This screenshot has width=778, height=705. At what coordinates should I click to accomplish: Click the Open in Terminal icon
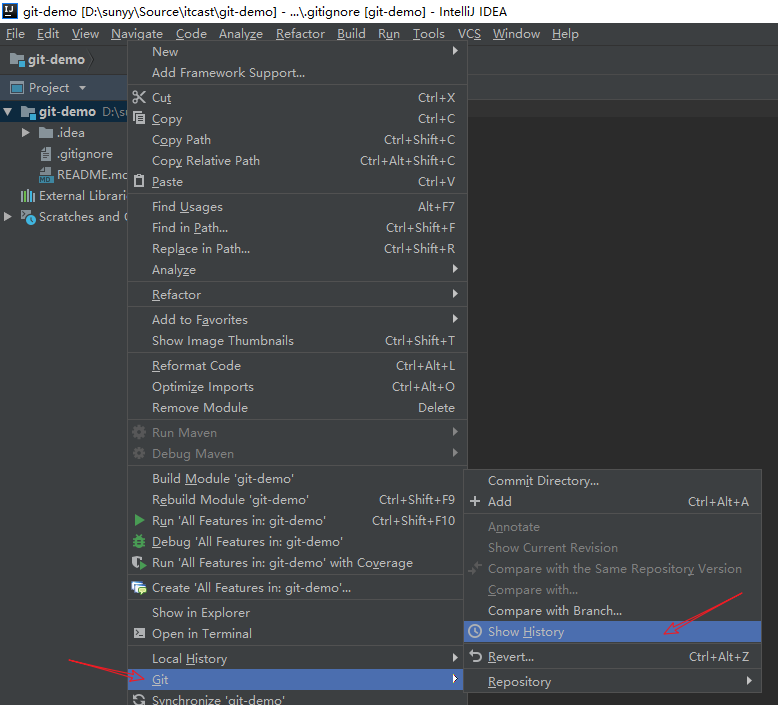click(139, 634)
